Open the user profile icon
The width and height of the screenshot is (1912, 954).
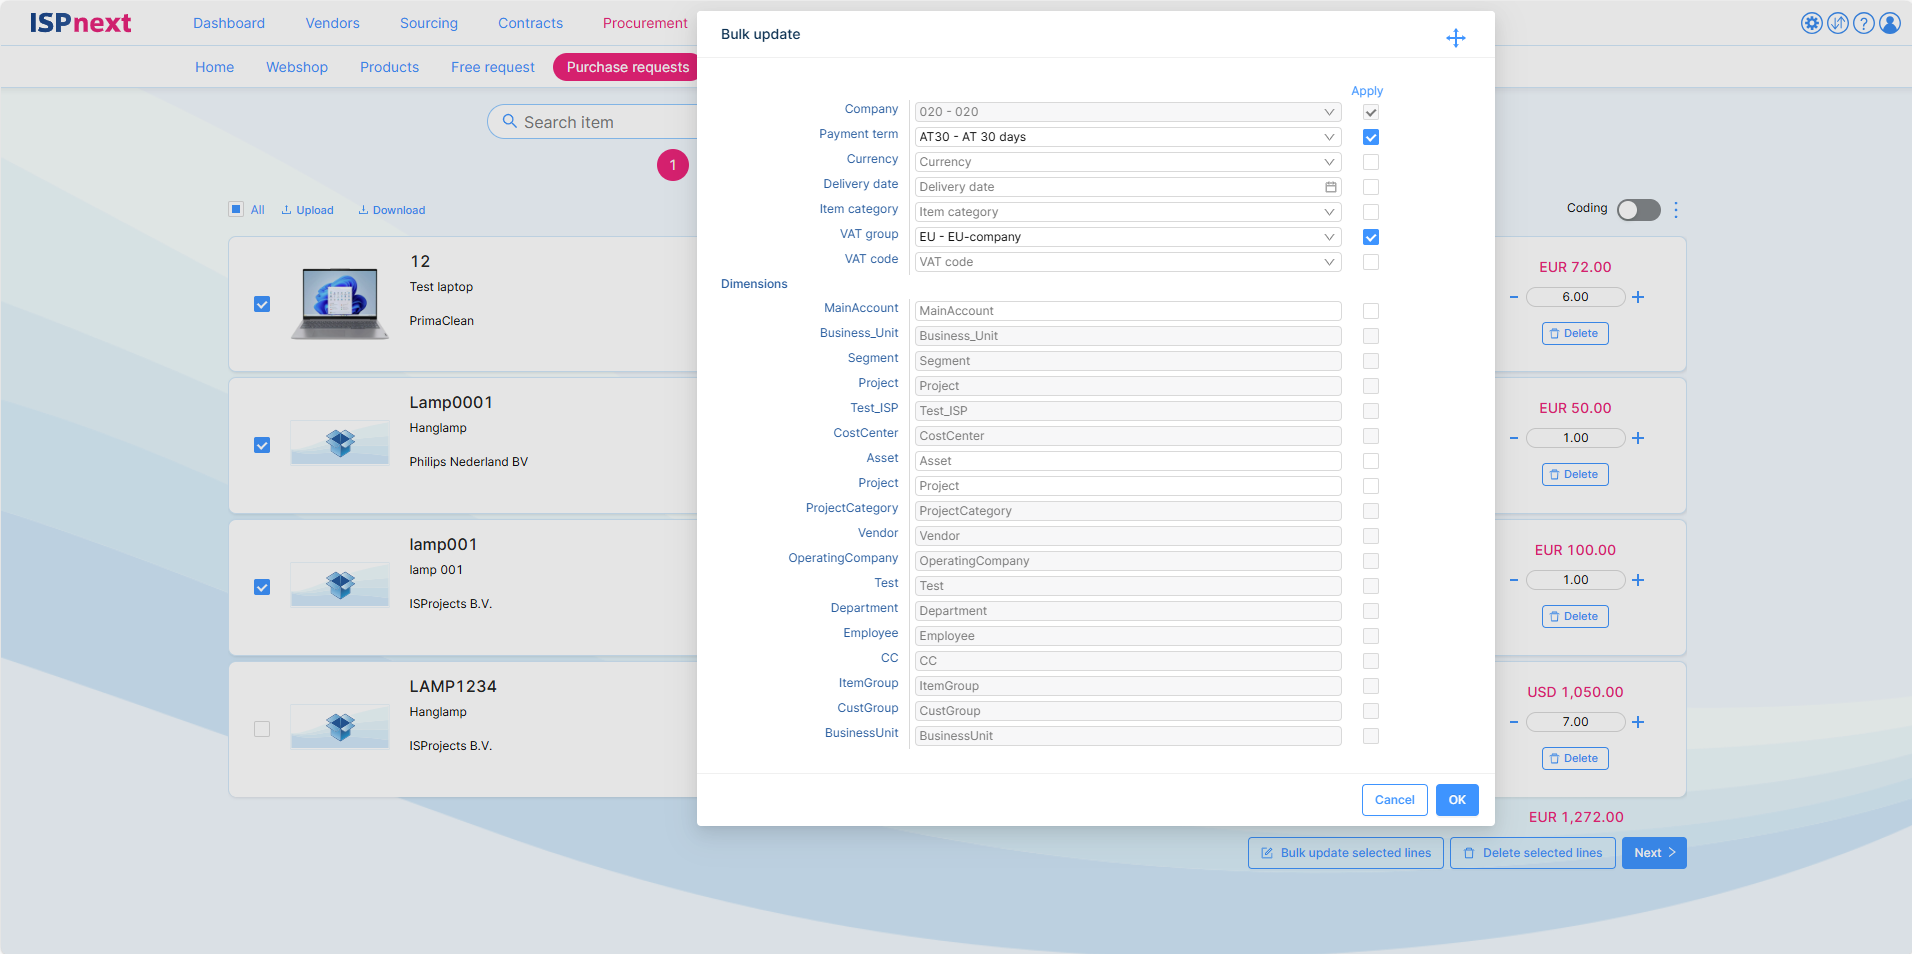click(x=1889, y=23)
